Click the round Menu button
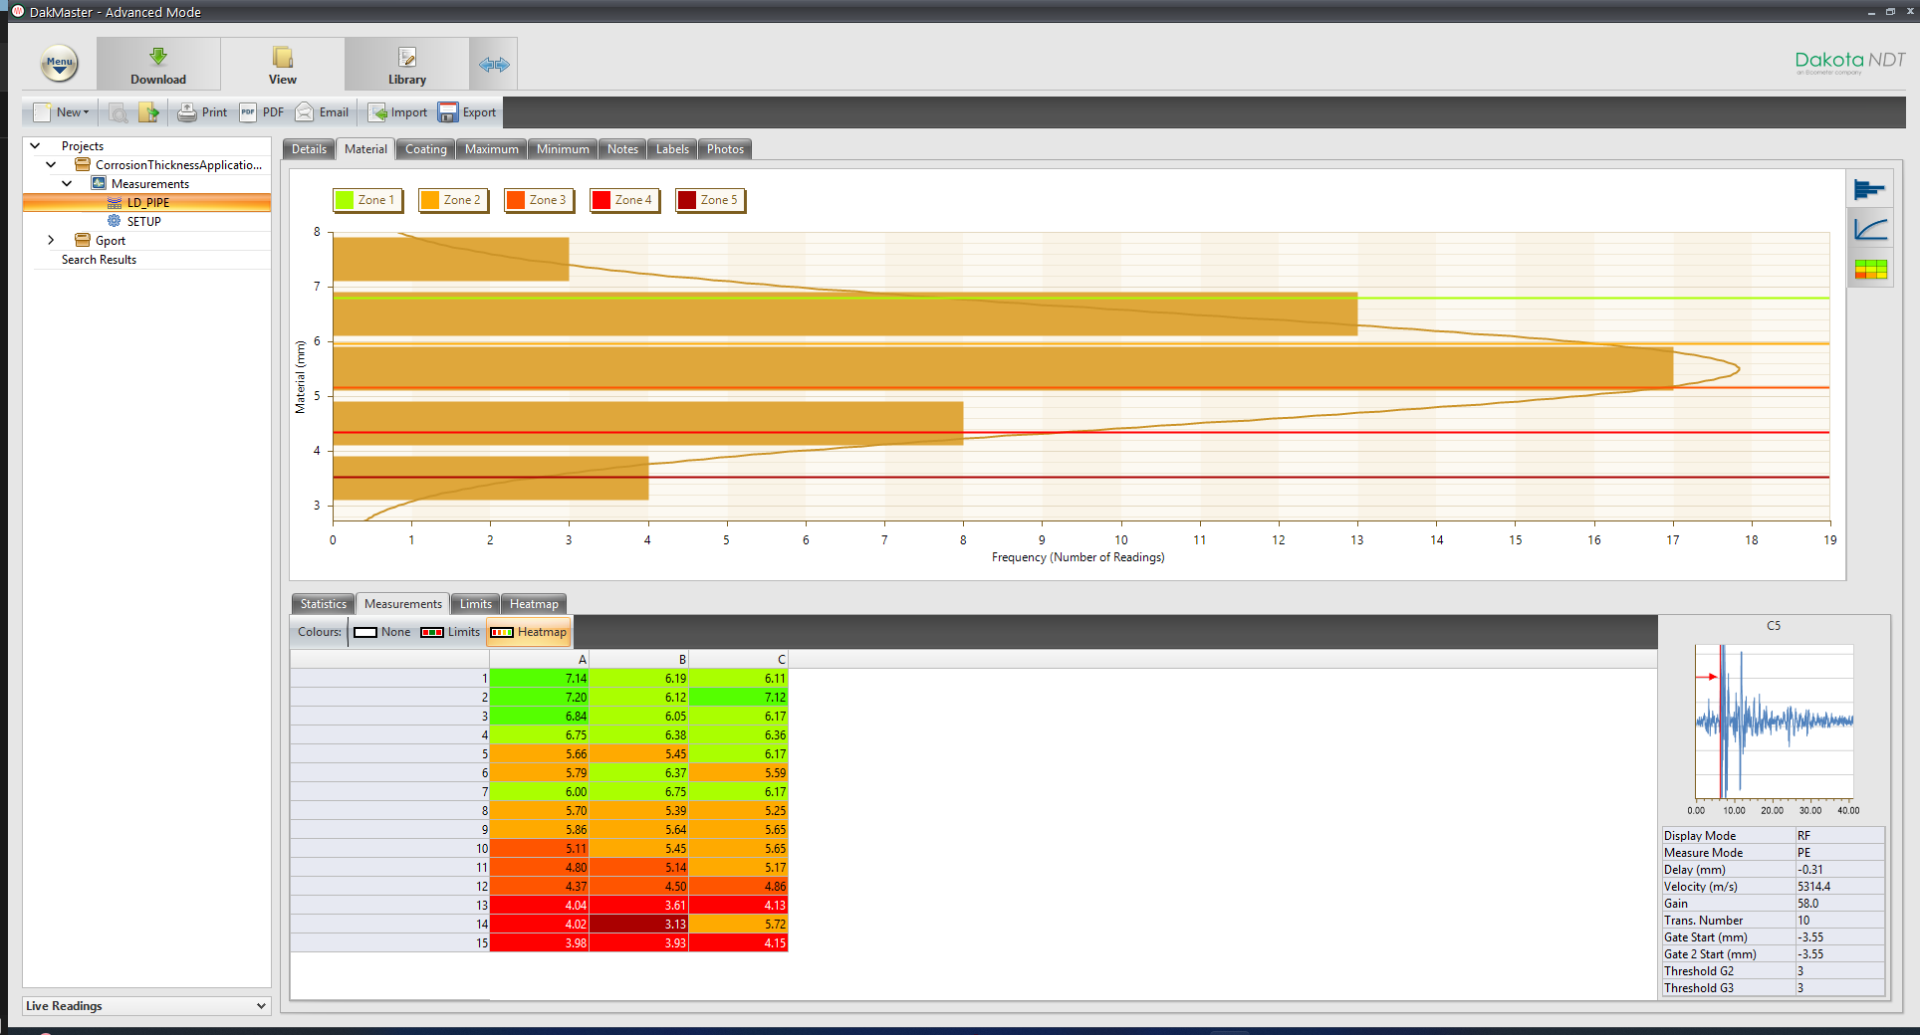1920x1035 pixels. coord(59,63)
